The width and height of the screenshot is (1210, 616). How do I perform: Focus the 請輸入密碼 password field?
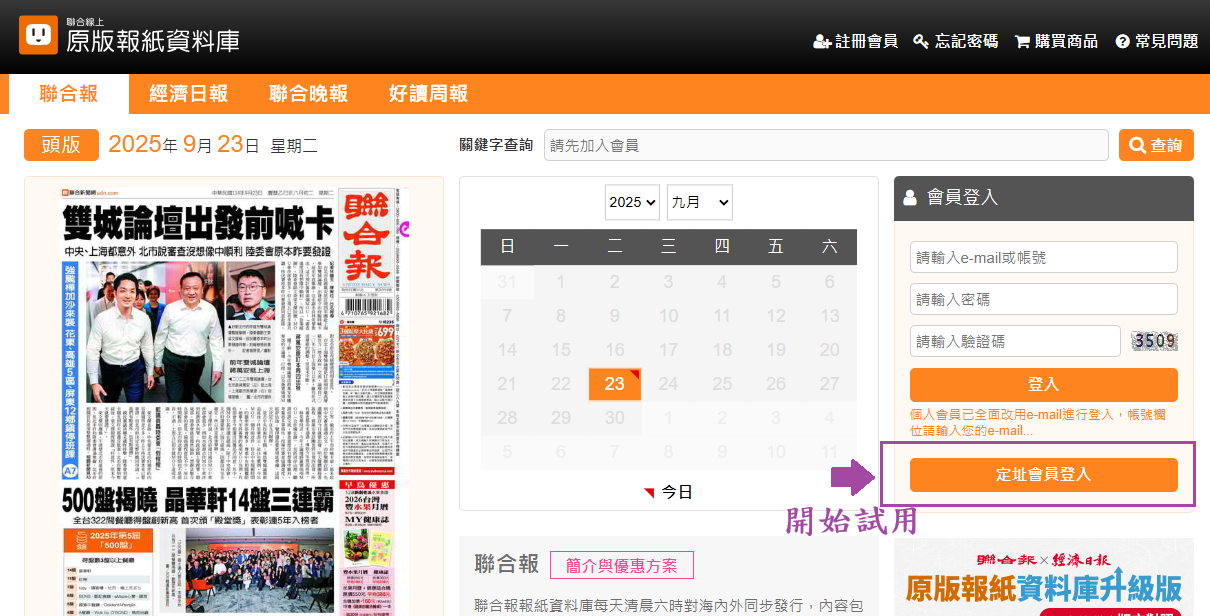point(1044,299)
